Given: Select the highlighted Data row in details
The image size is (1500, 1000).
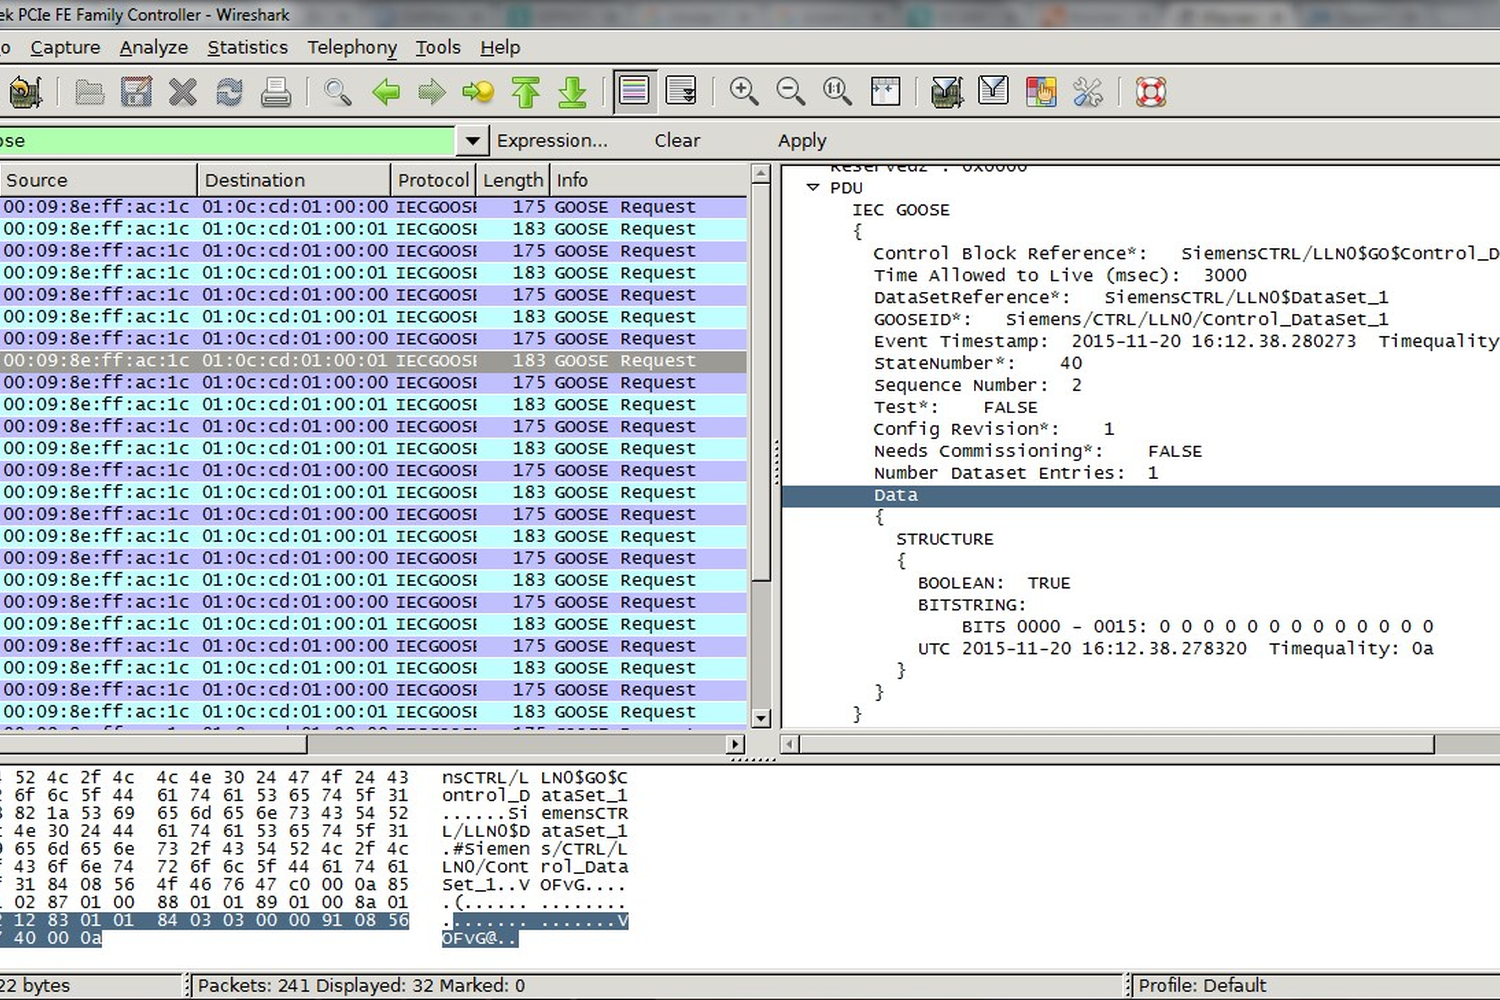Looking at the screenshot, I should 1140,495.
